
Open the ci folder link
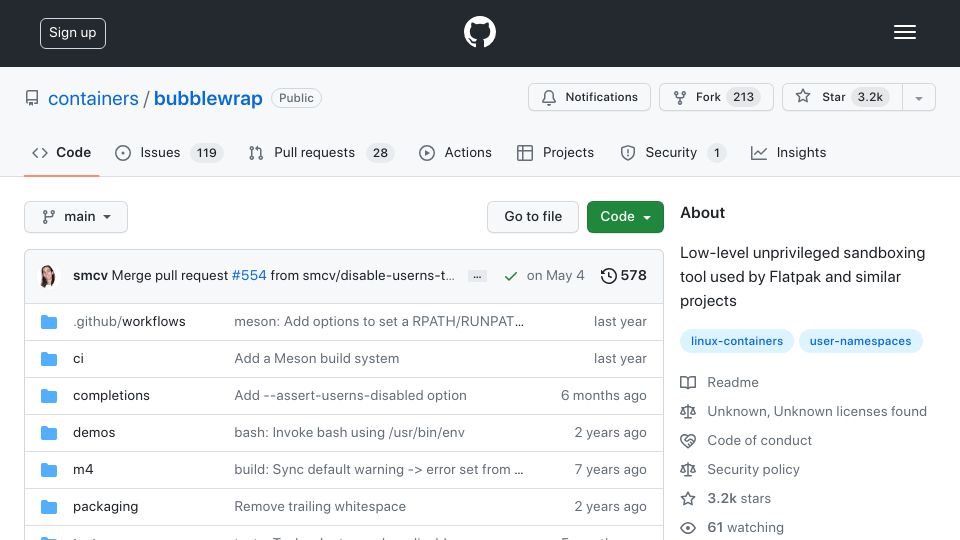(x=78, y=359)
